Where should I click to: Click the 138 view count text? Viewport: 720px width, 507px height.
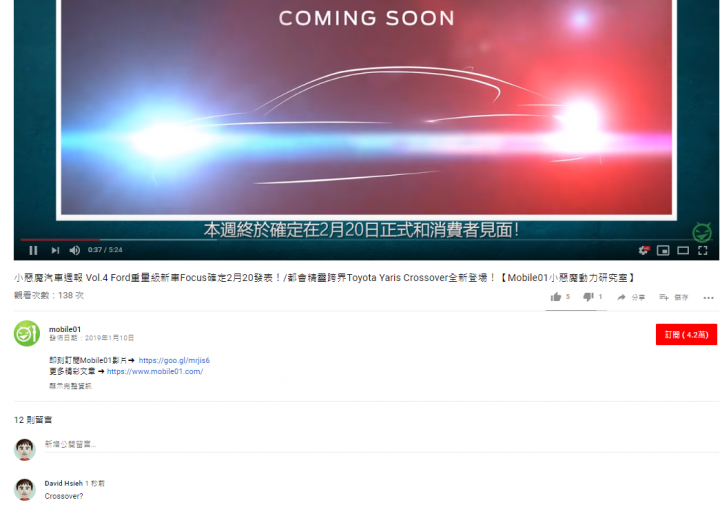(49, 295)
